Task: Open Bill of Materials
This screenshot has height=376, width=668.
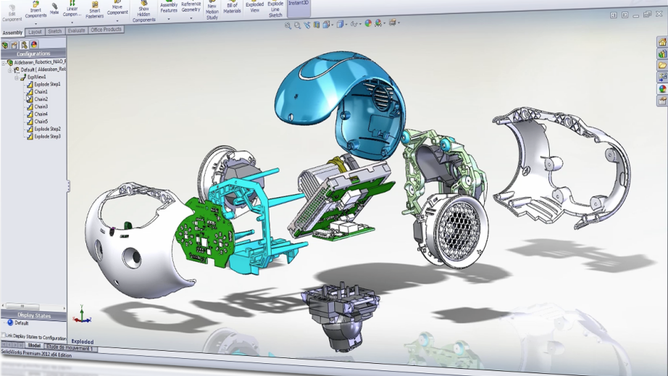Action: point(232,7)
